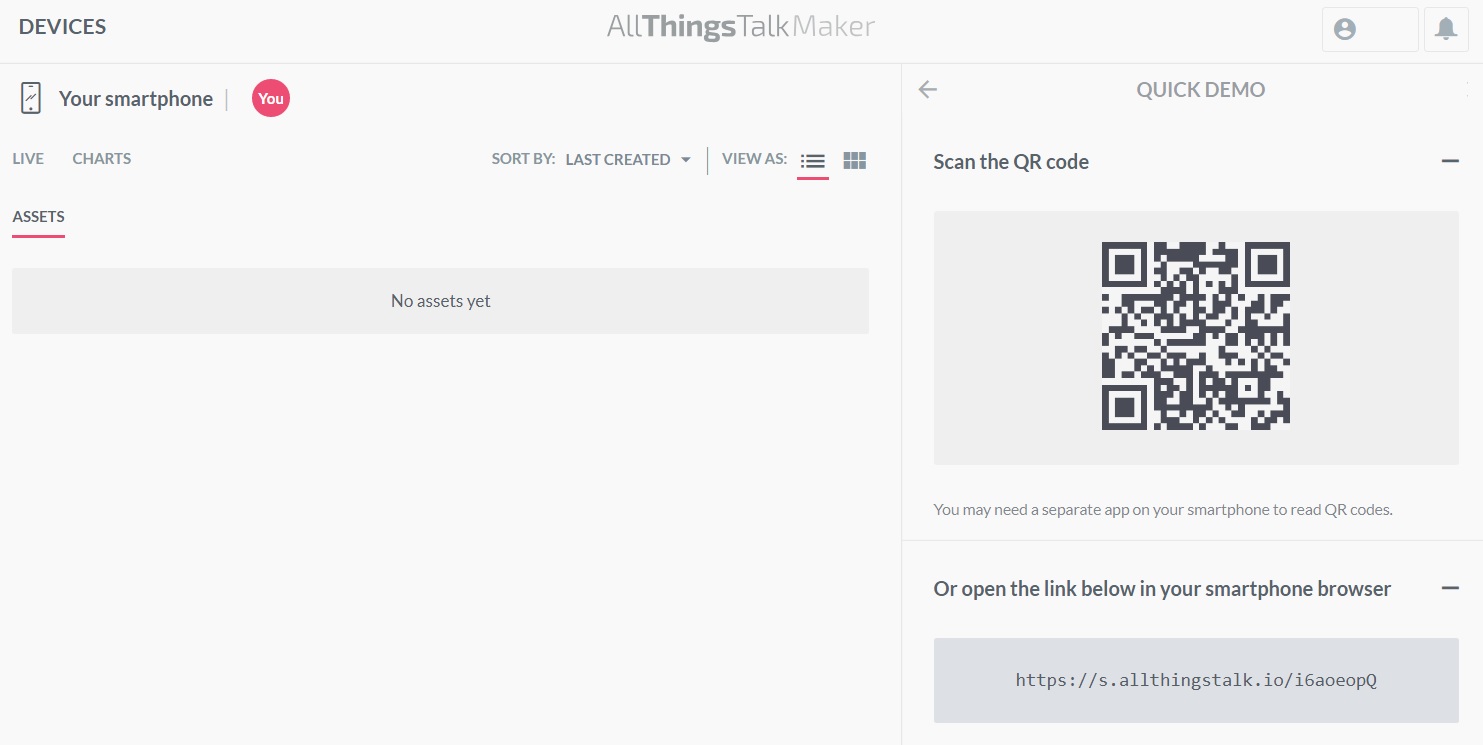Click the No assets yet message

[440, 300]
